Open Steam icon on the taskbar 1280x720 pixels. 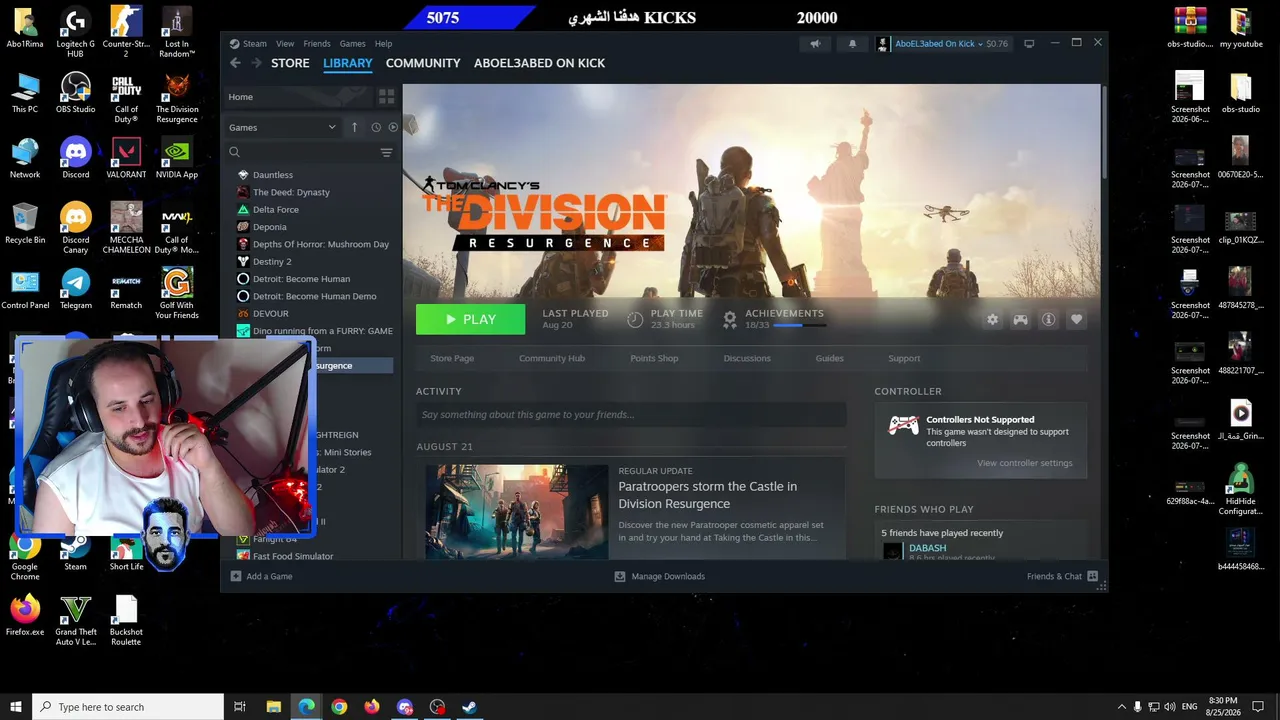pyautogui.click(x=469, y=707)
